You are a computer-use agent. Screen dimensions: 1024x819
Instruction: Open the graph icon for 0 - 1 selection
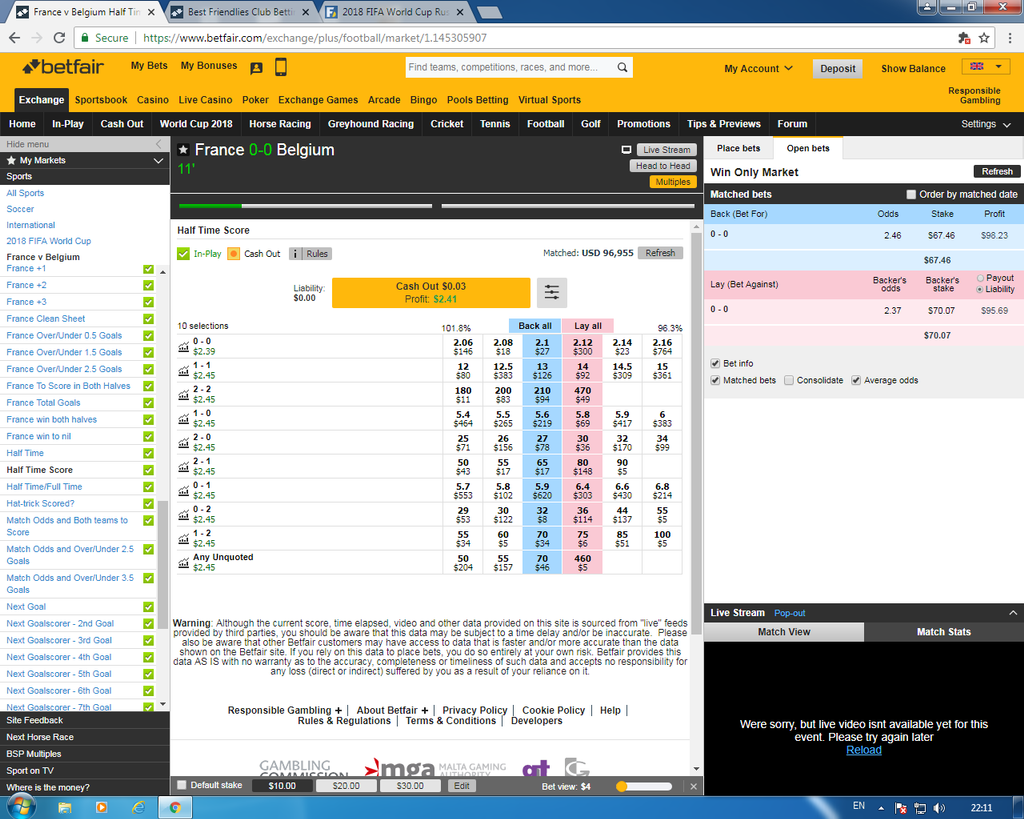tap(184, 490)
